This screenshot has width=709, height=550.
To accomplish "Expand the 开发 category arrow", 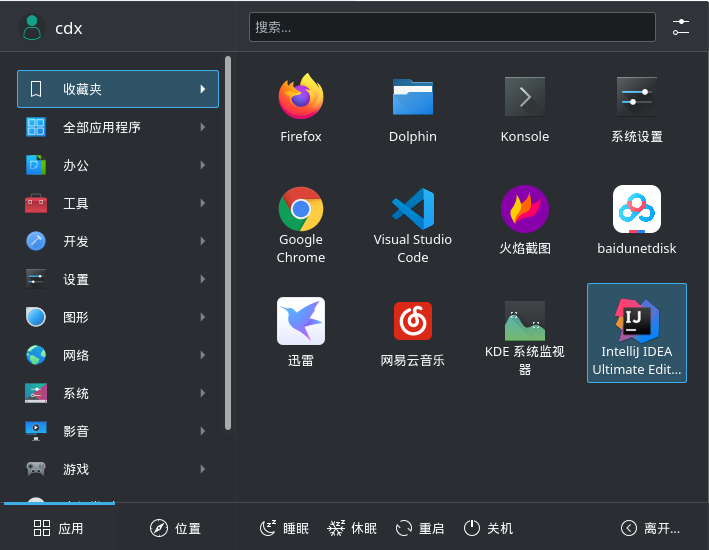I will pyautogui.click(x=203, y=241).
